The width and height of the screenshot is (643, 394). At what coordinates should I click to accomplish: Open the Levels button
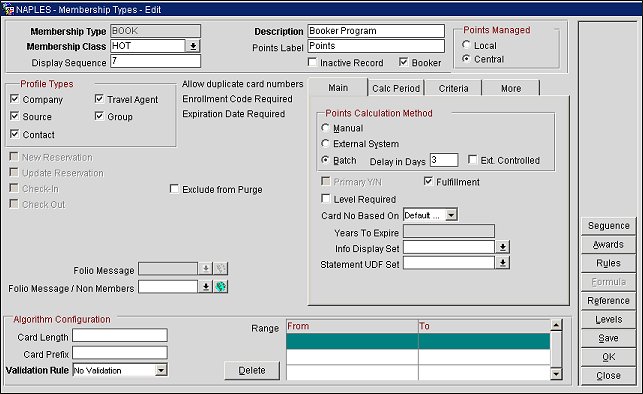pyautogui.click(x=609, y=319)
